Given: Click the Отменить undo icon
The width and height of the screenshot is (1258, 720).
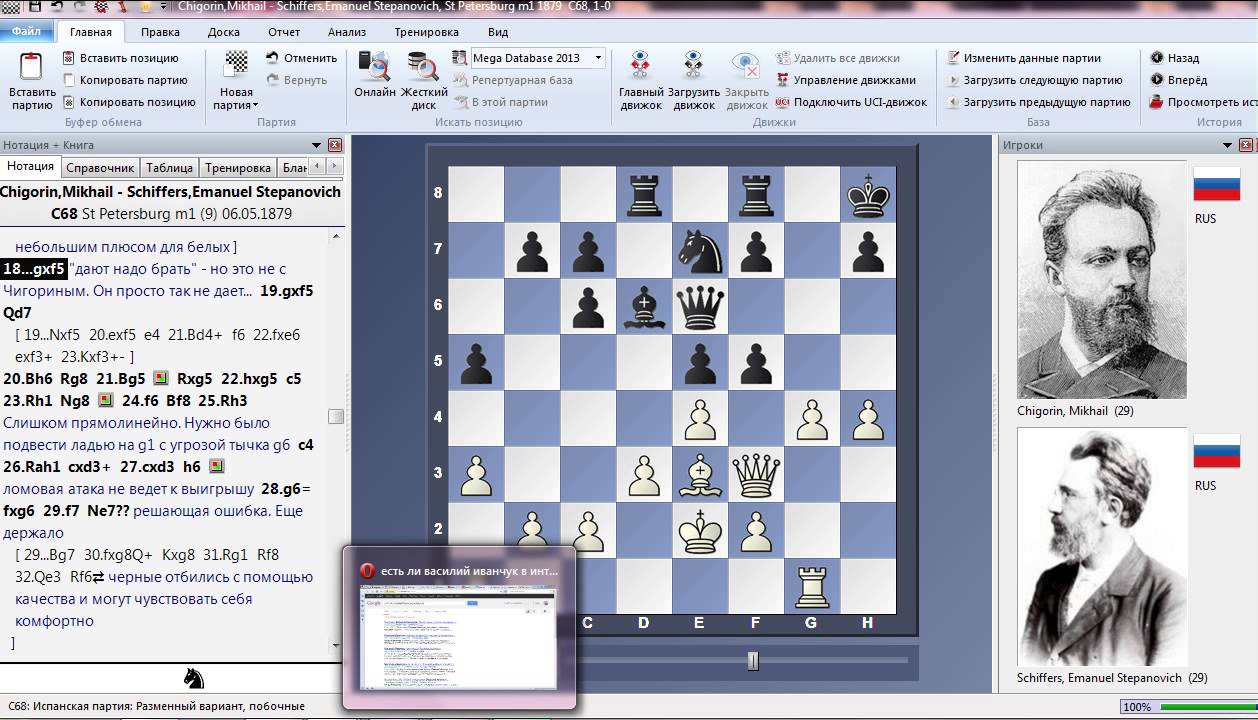Looking at the screenshot, I should (x=272, y=58).
